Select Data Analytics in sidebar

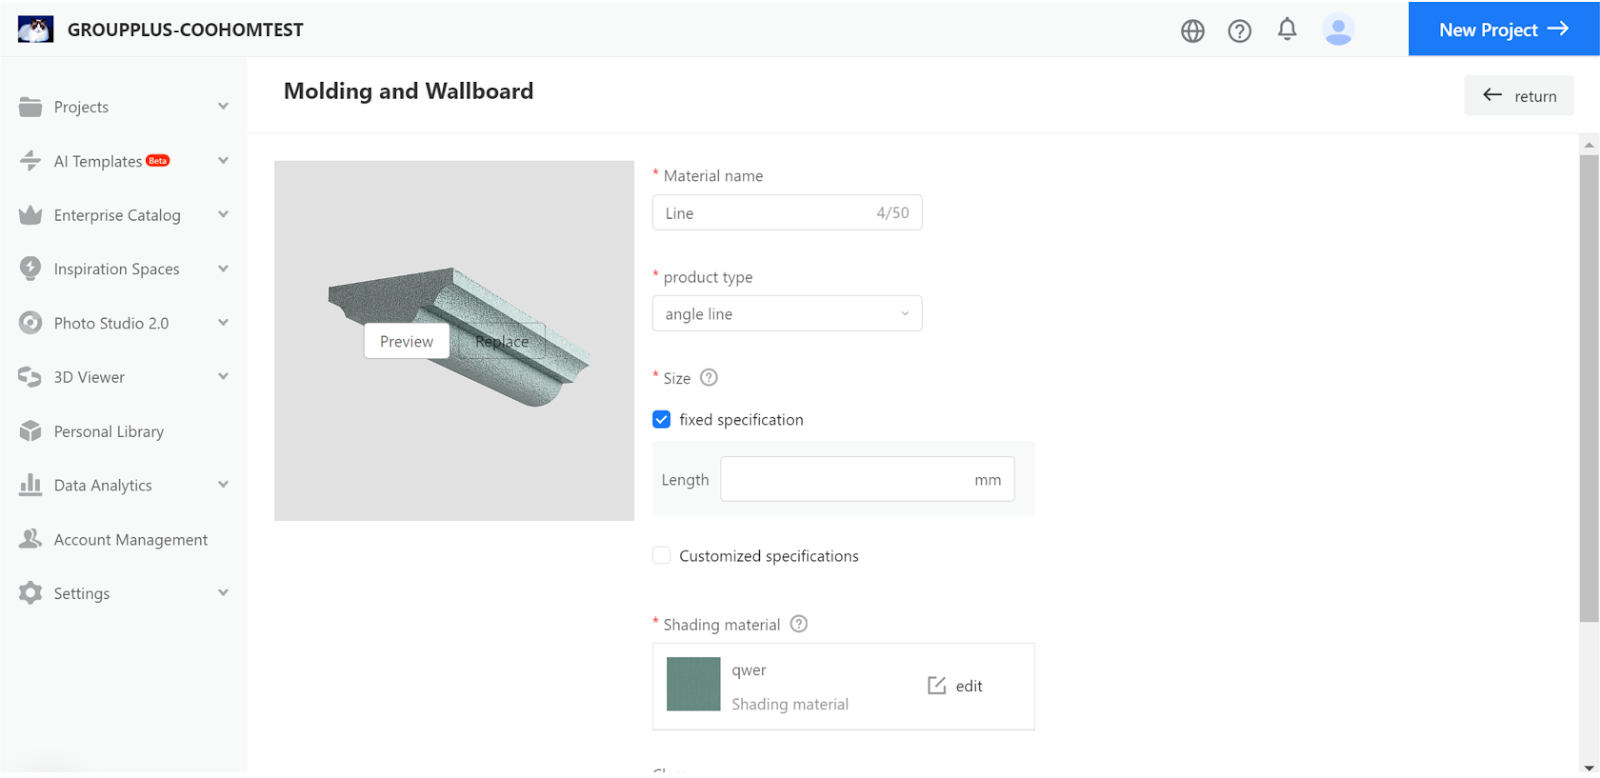click(x=103, y=485)
